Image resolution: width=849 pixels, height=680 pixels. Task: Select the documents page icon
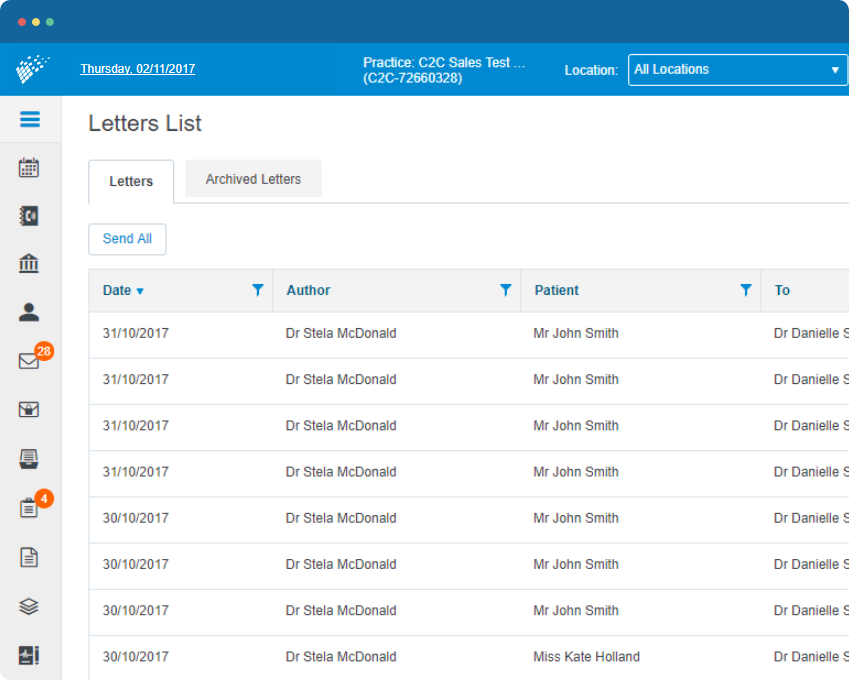pos(29,557)
